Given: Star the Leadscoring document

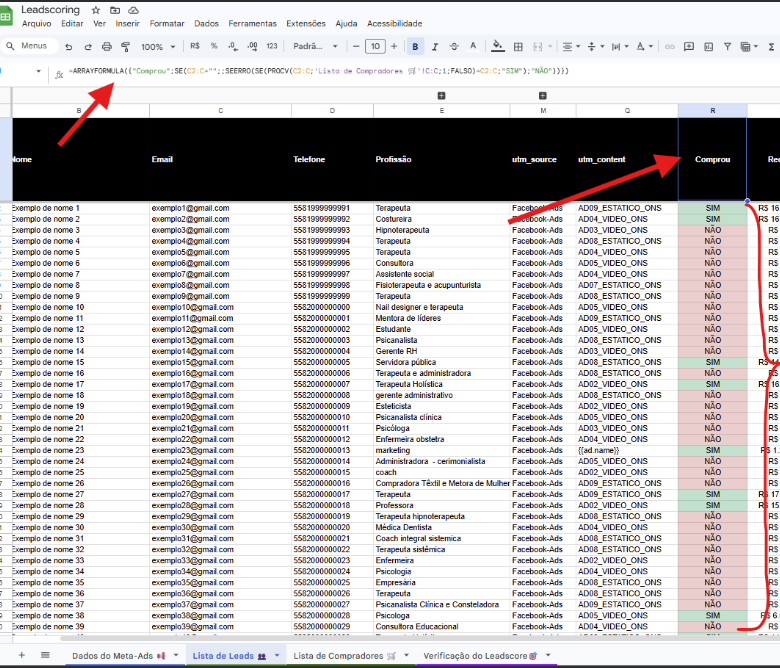Looking at the screenshot, I should [96, 9].
